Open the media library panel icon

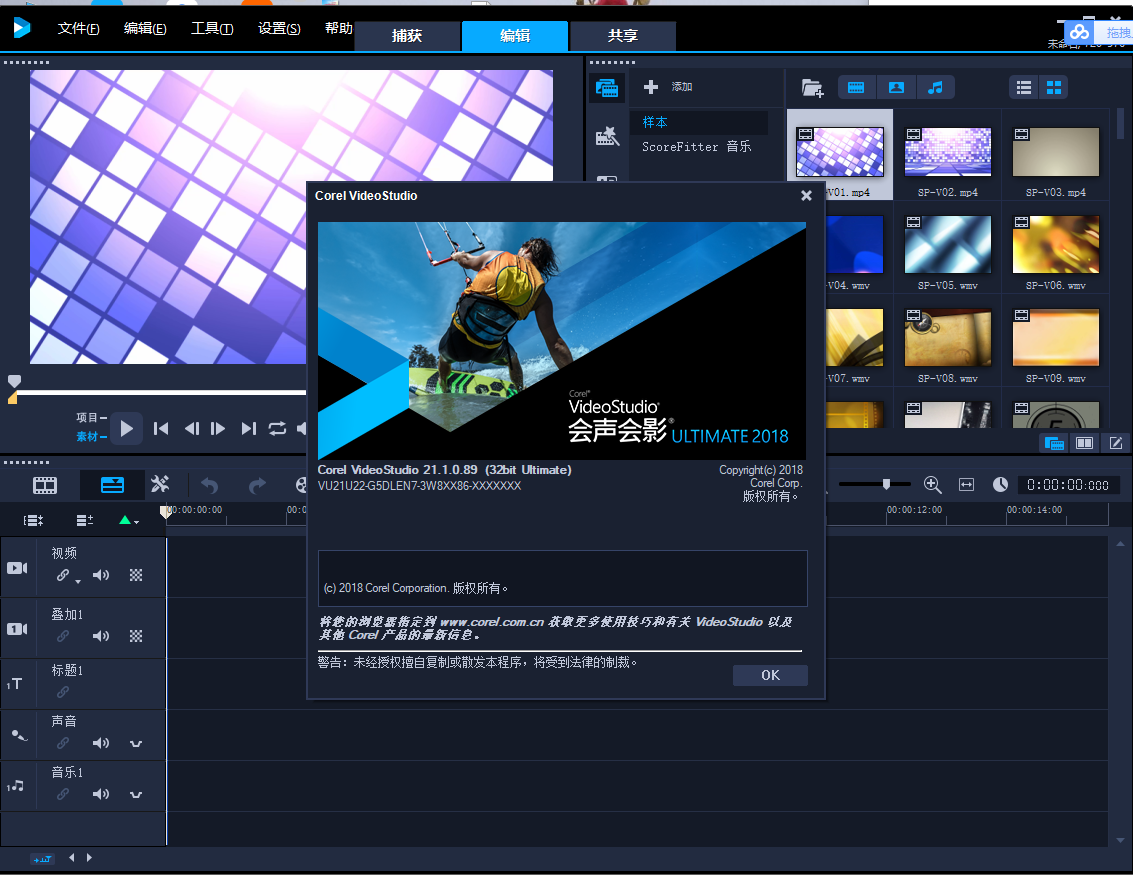coord(607,88)
